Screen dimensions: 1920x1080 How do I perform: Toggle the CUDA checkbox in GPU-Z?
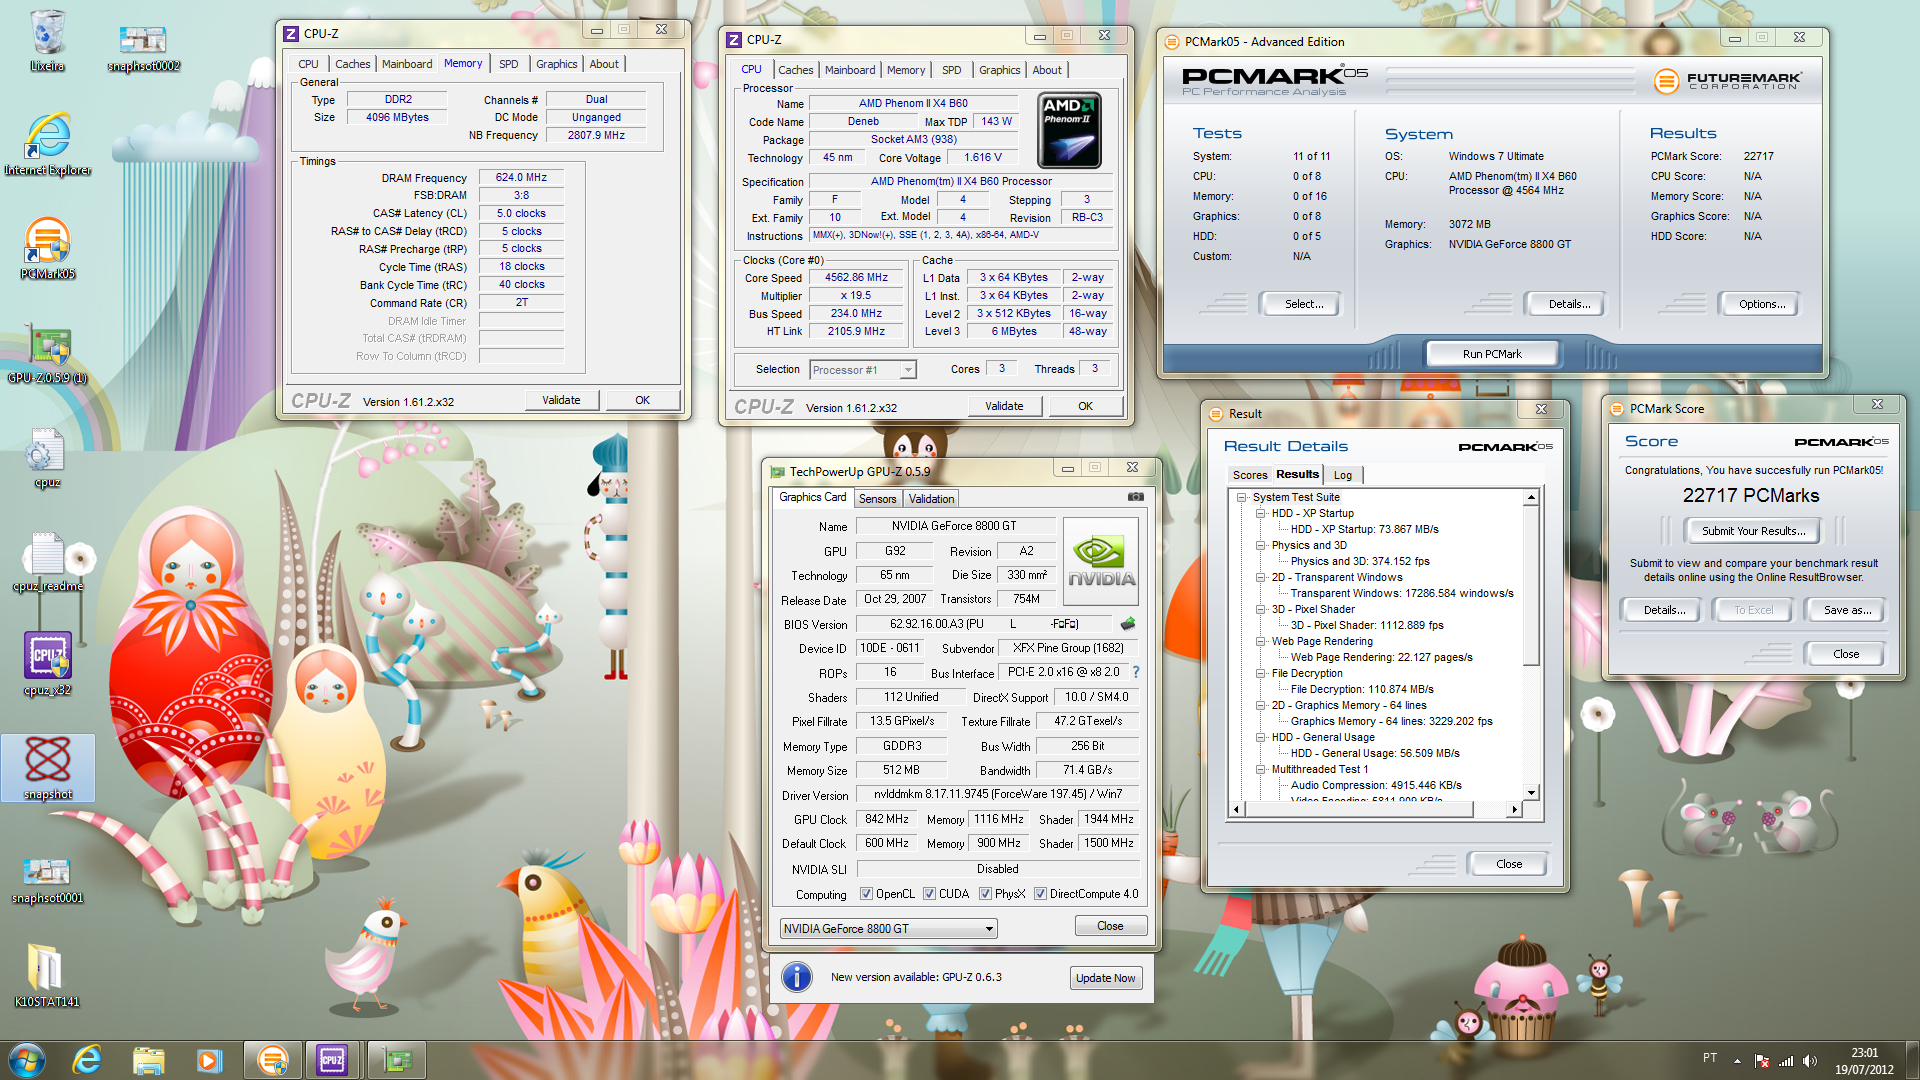(929, 894)
